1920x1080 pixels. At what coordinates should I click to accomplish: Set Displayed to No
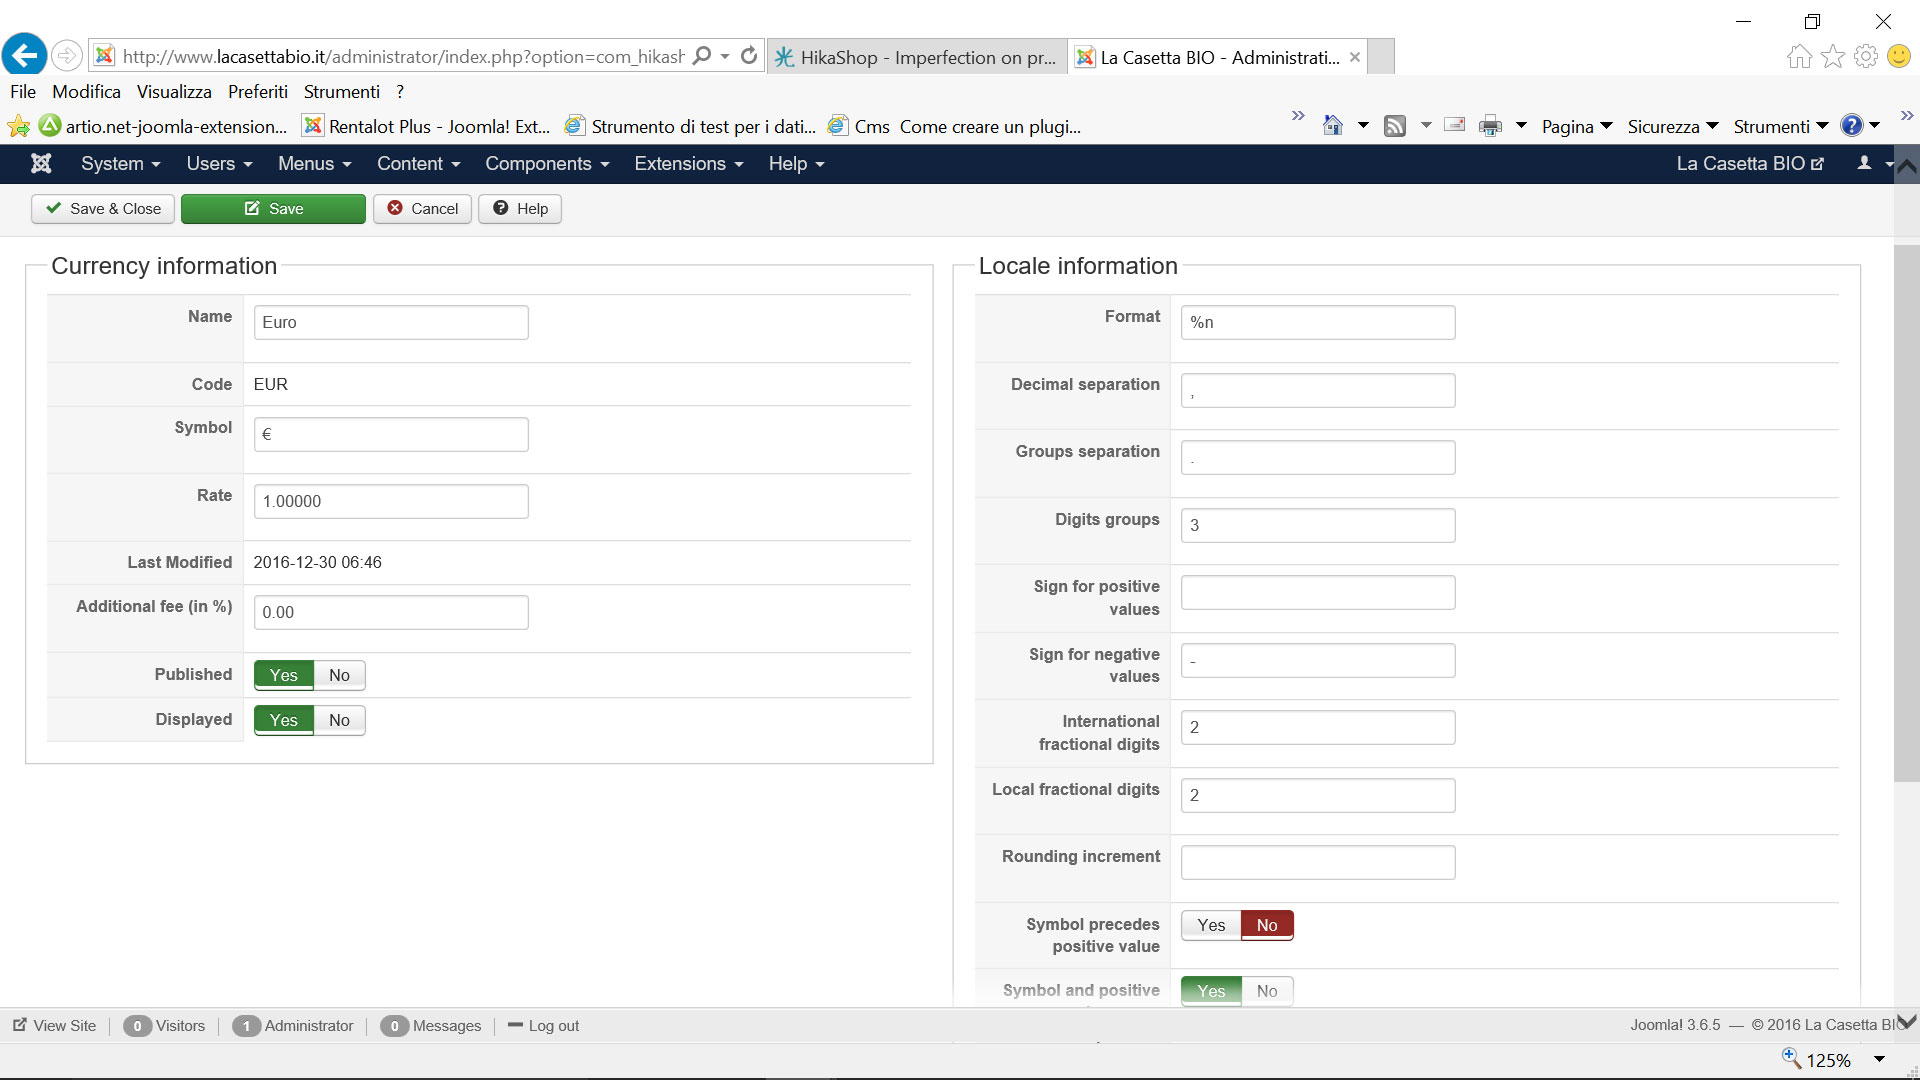pos(339,720)
